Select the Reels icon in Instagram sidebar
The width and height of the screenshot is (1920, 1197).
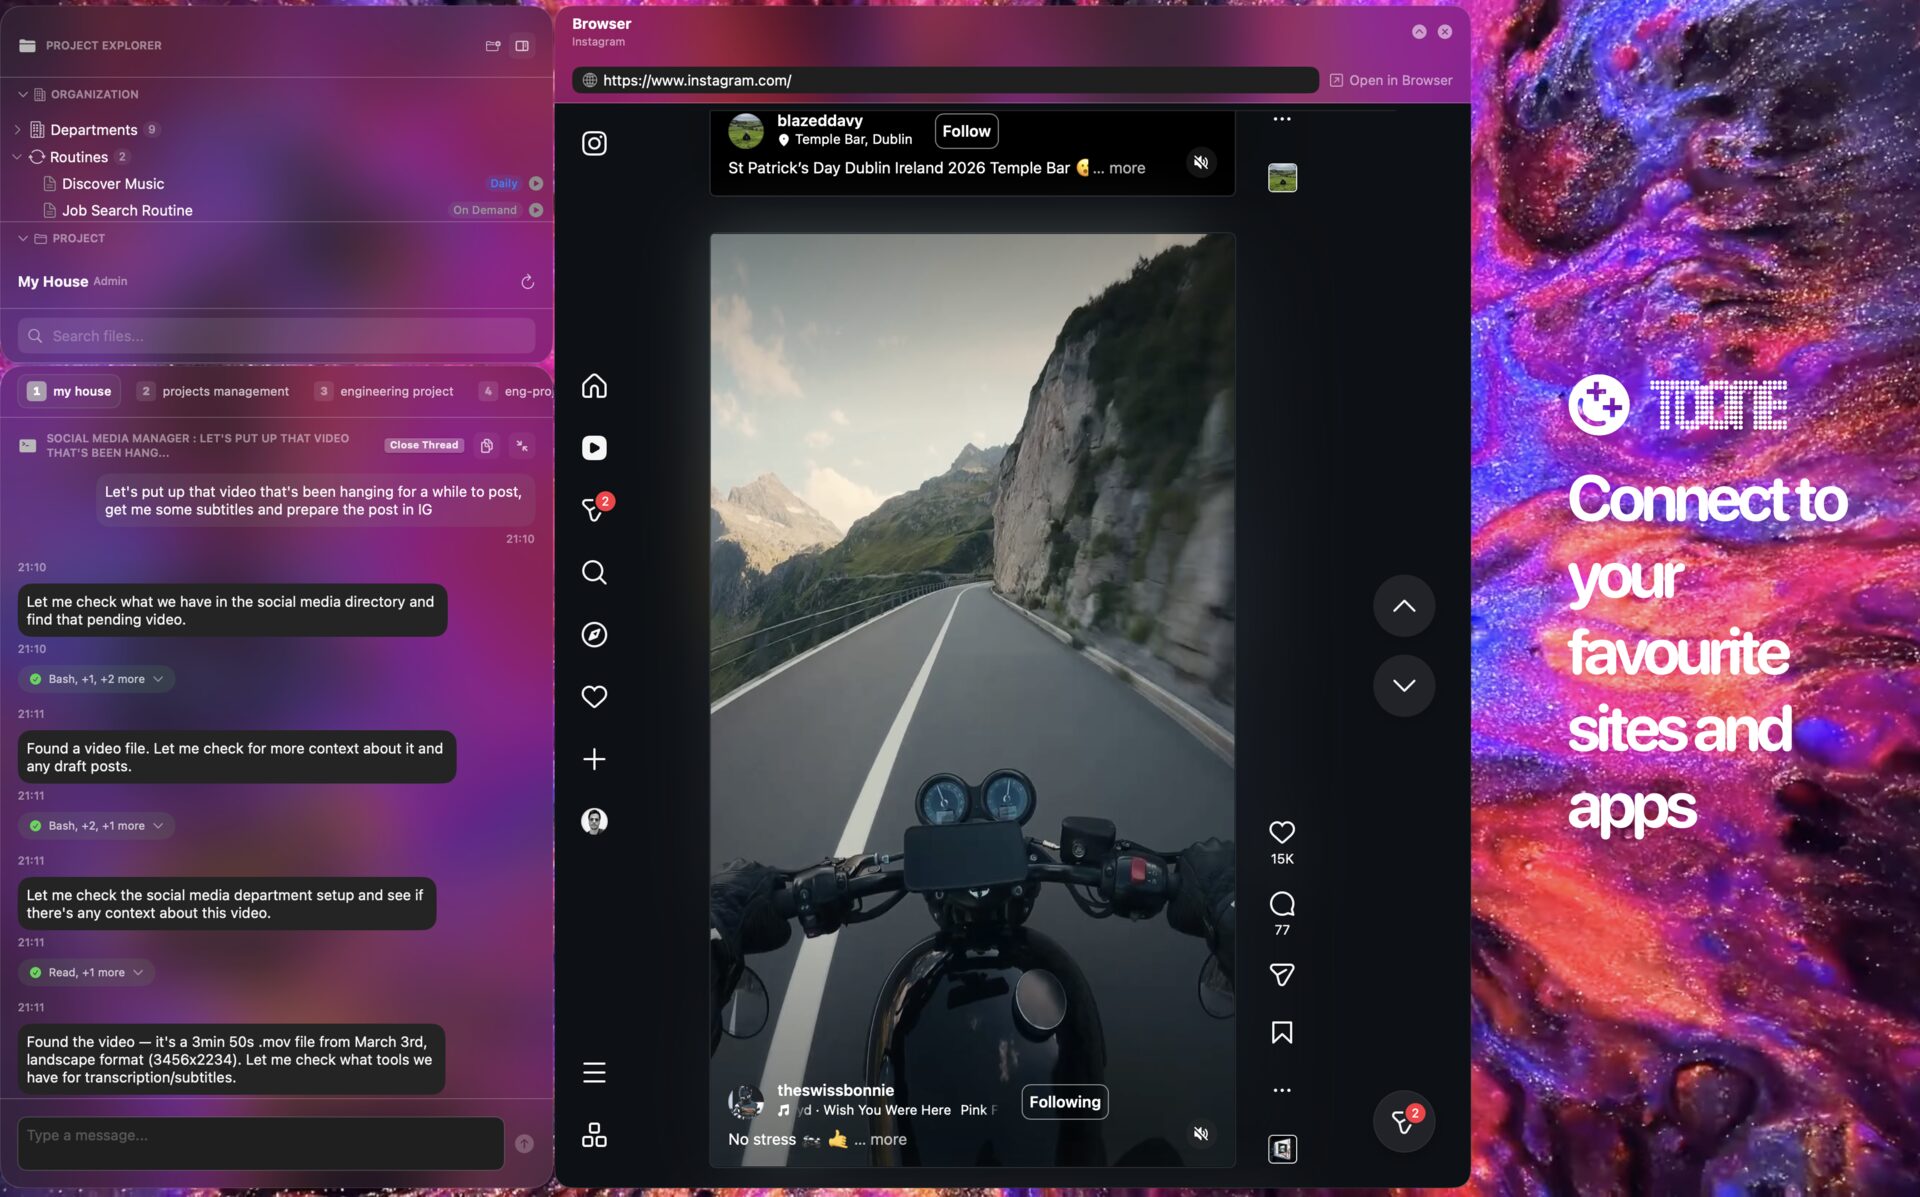pyautogui.click(x=594, y=448)
